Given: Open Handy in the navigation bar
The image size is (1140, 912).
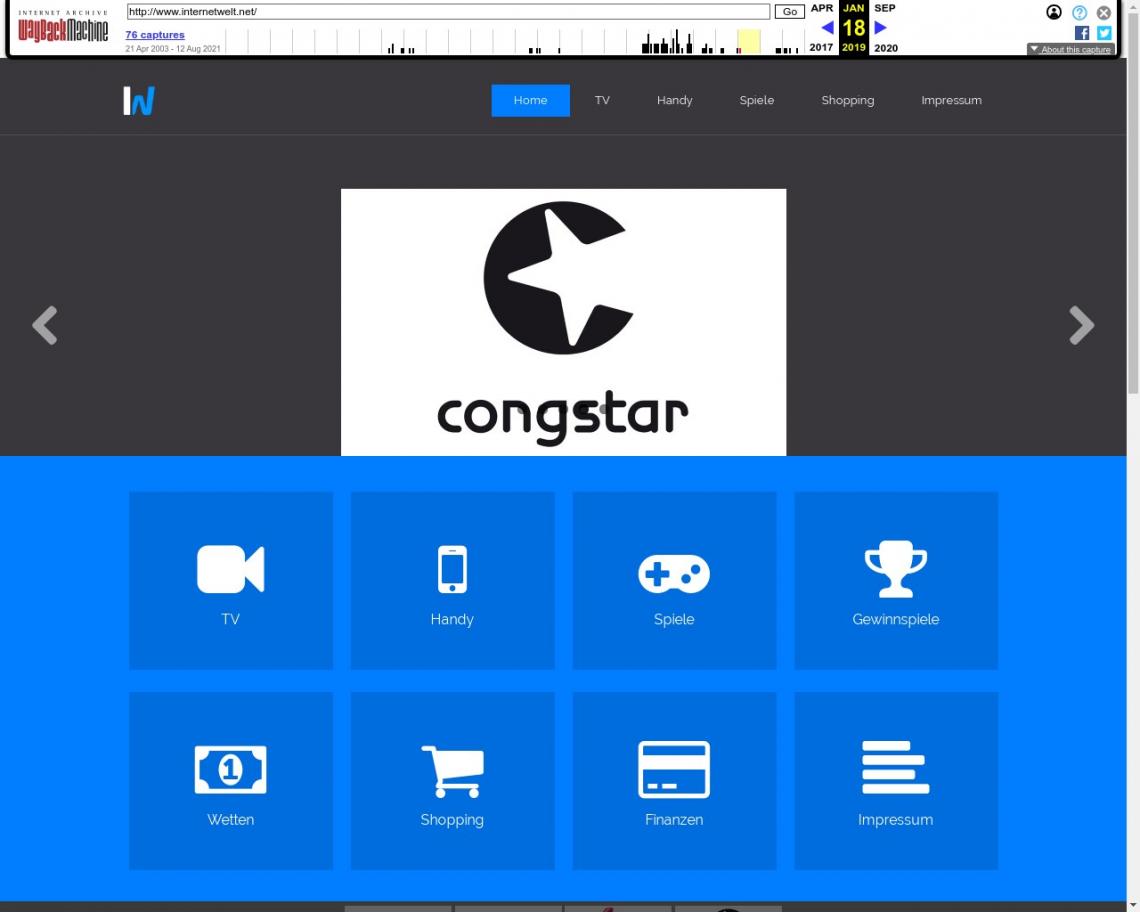Looking at the screenshot, I should click(675, 100).
